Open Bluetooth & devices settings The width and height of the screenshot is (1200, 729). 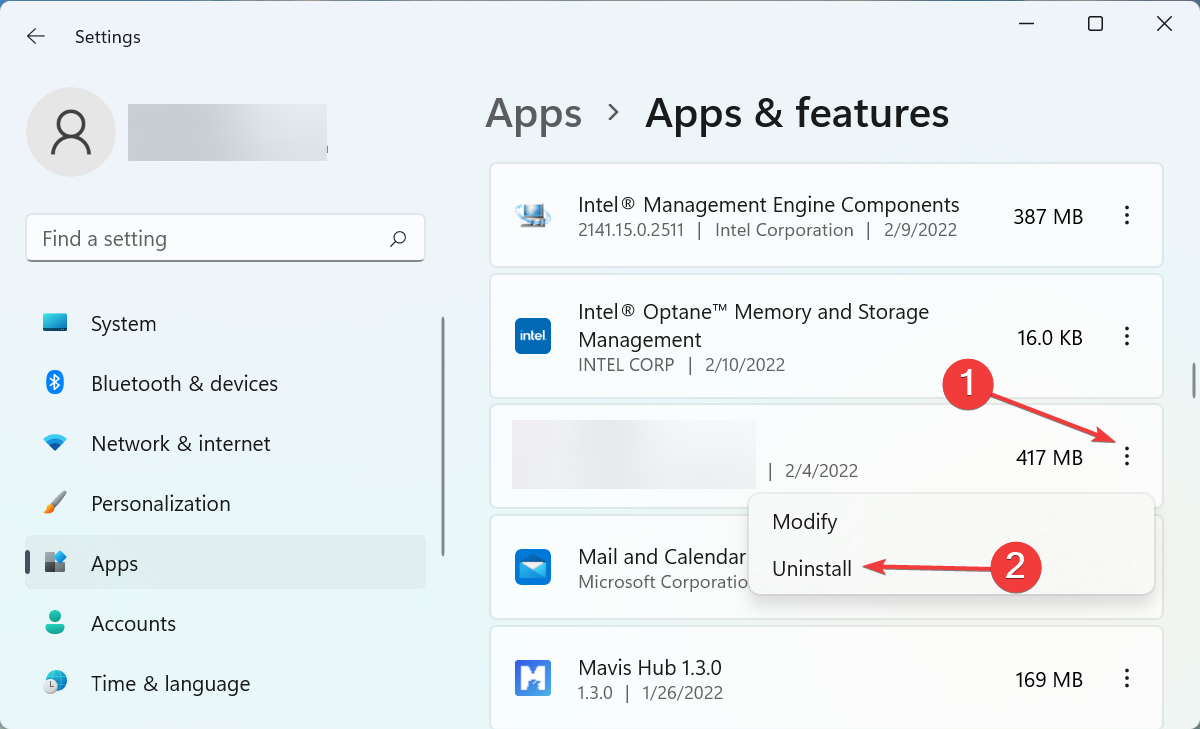tap(55, 383)
